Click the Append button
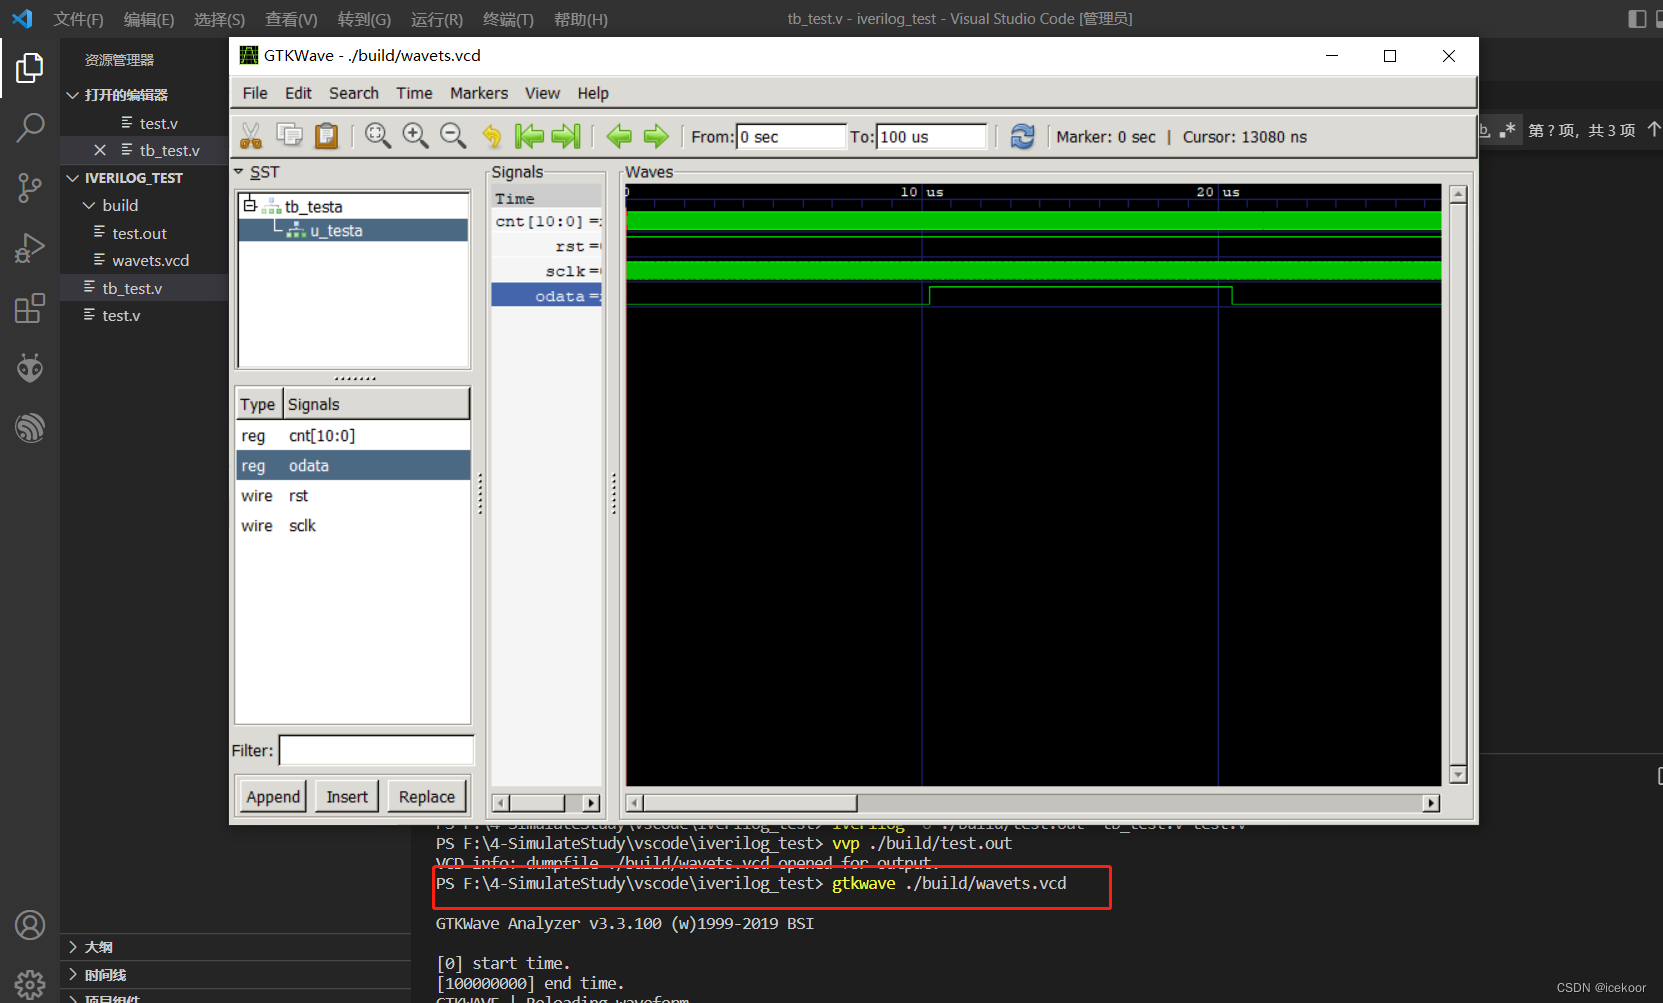 pos(273,797)
